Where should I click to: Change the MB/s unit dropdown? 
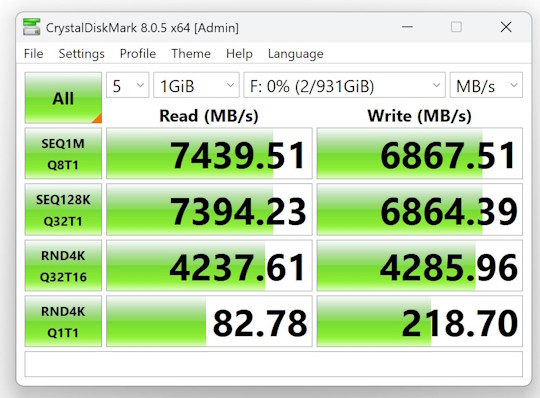[486, 85]
